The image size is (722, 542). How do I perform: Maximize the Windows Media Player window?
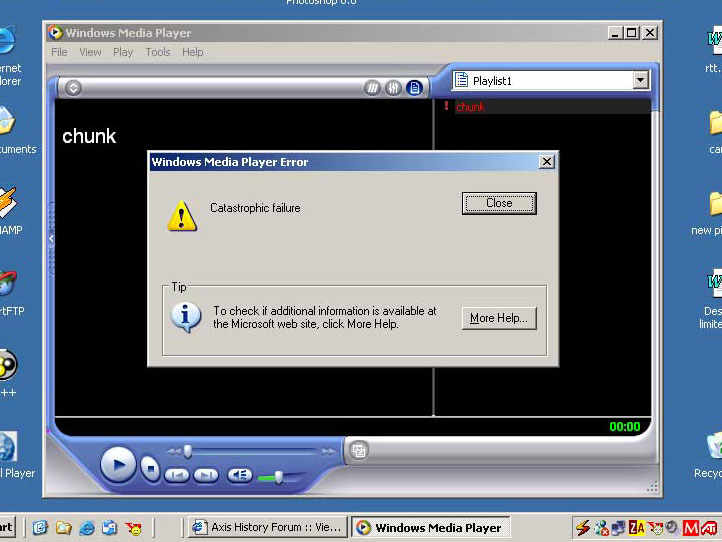pos(631,33)
